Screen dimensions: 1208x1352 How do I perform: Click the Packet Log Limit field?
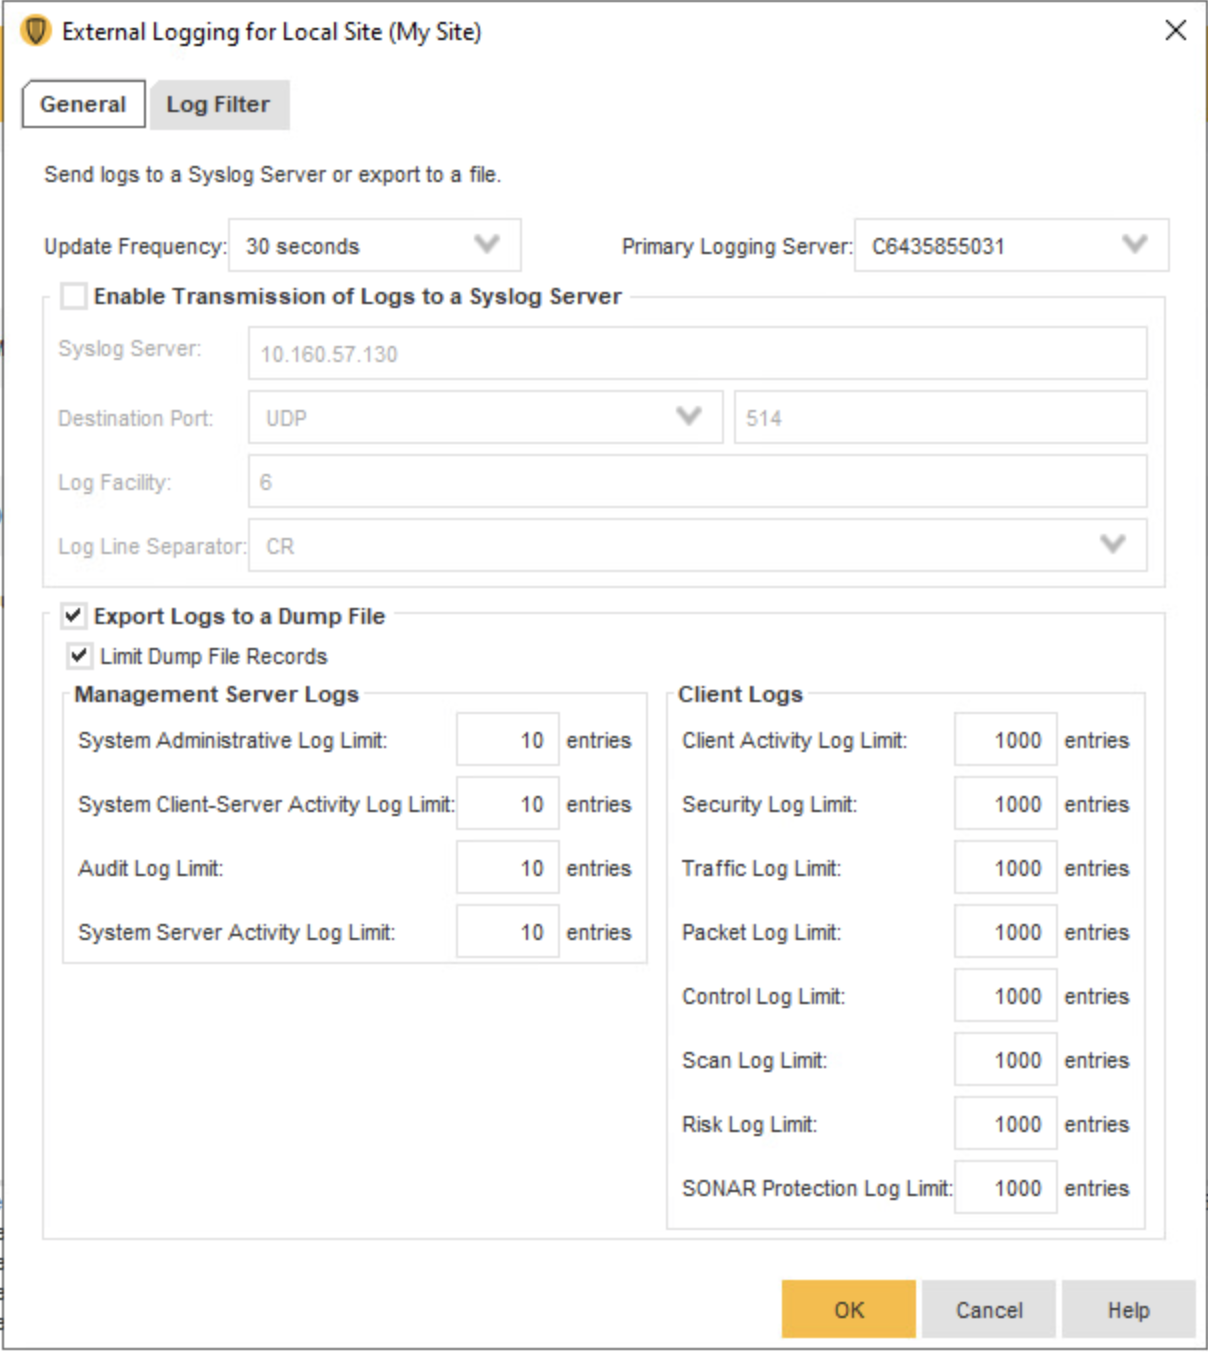point(1005,931)
